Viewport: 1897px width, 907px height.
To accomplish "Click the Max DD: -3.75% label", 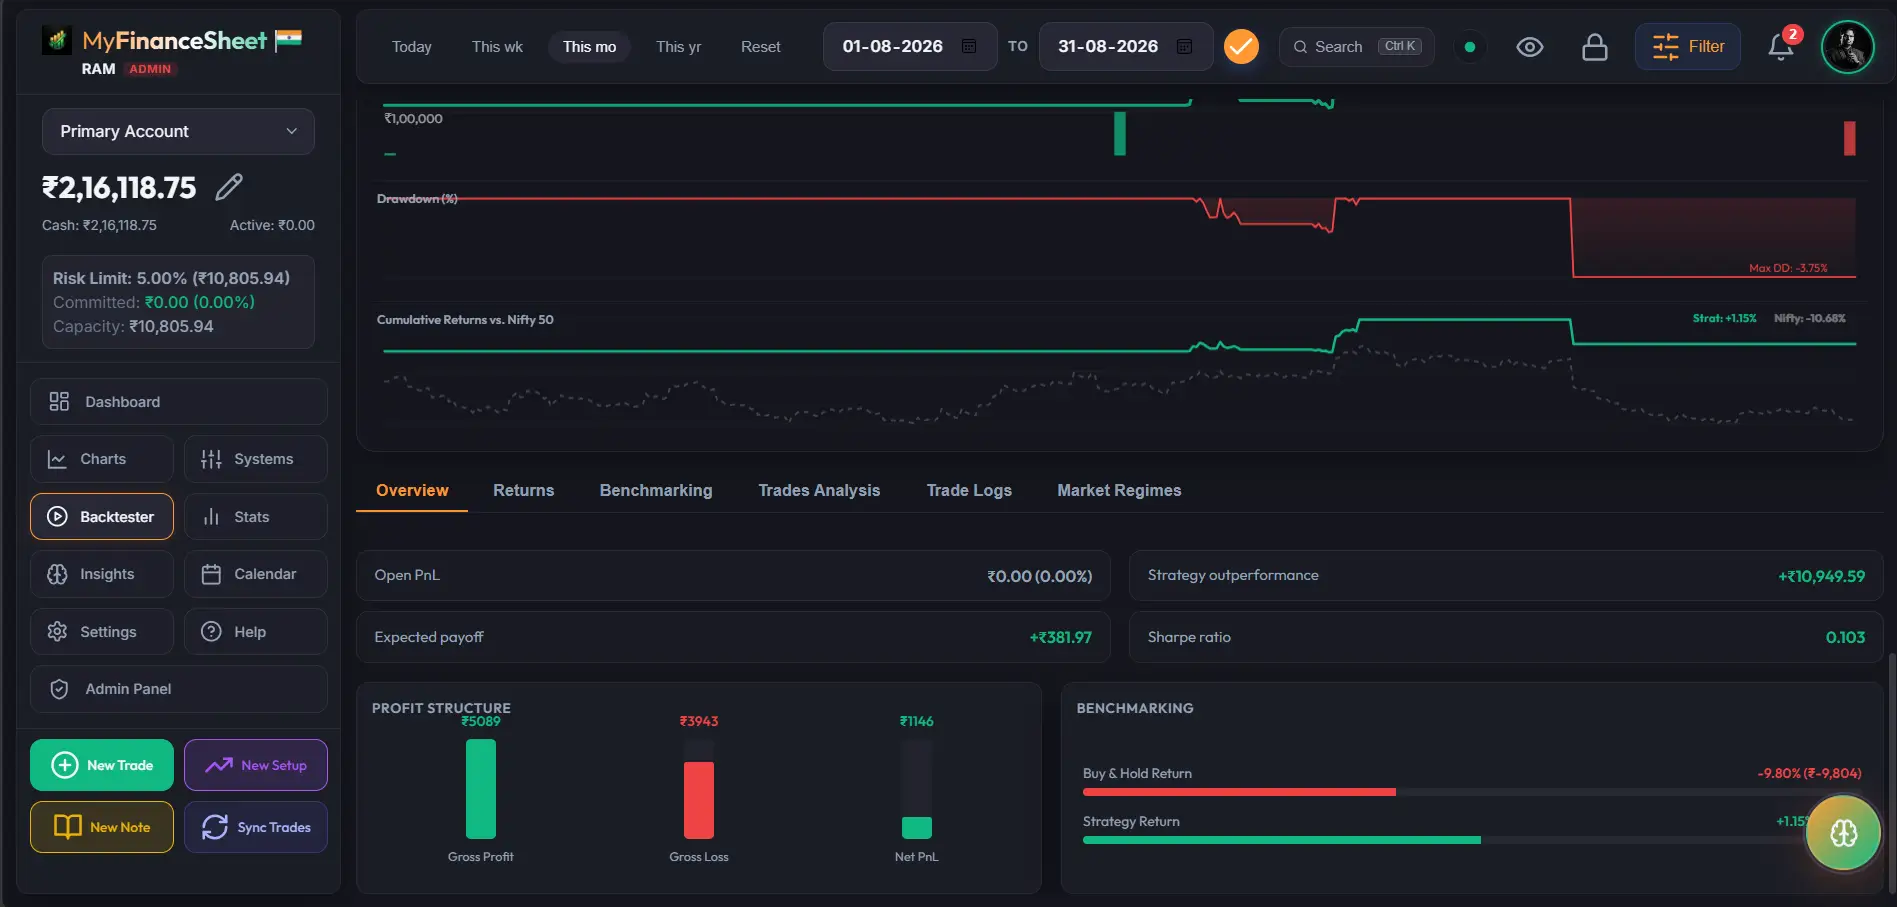I will click(x=1788, y=268).
